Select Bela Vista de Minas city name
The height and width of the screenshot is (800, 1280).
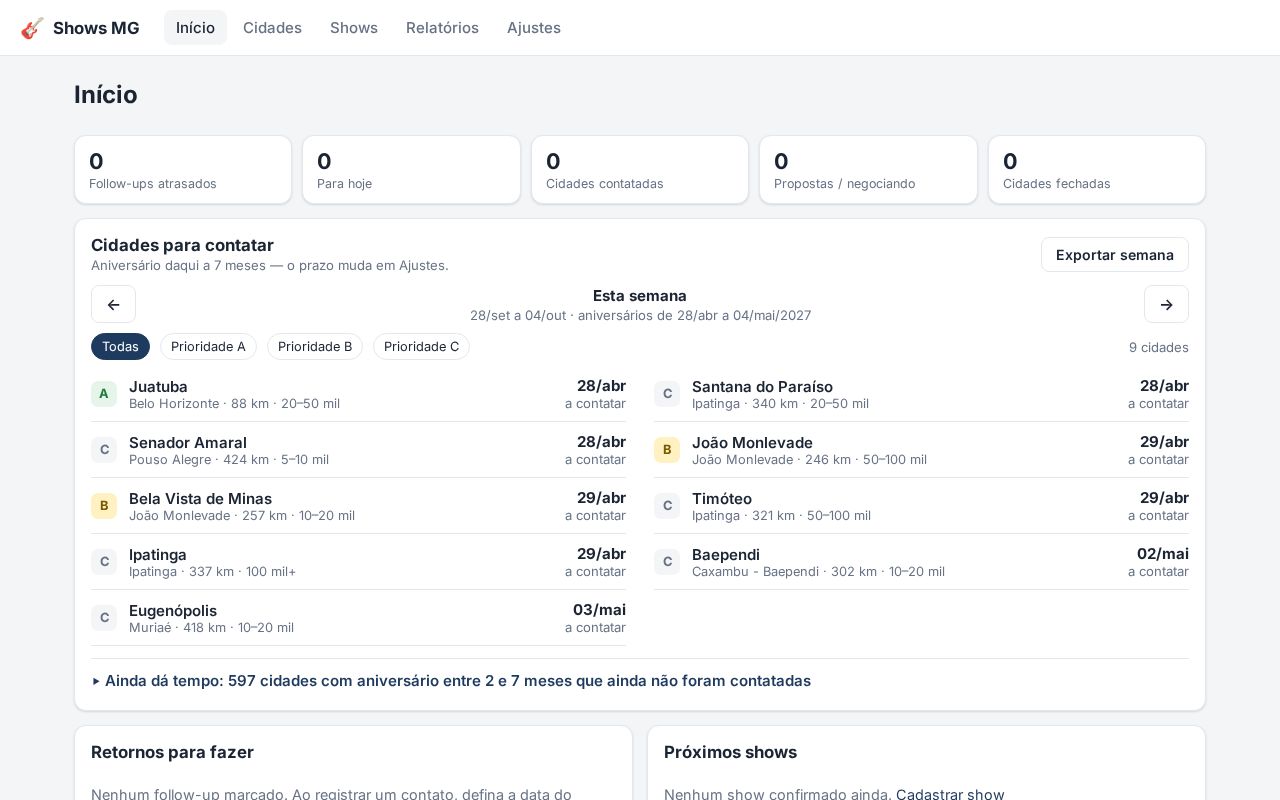tap(200, 498)
